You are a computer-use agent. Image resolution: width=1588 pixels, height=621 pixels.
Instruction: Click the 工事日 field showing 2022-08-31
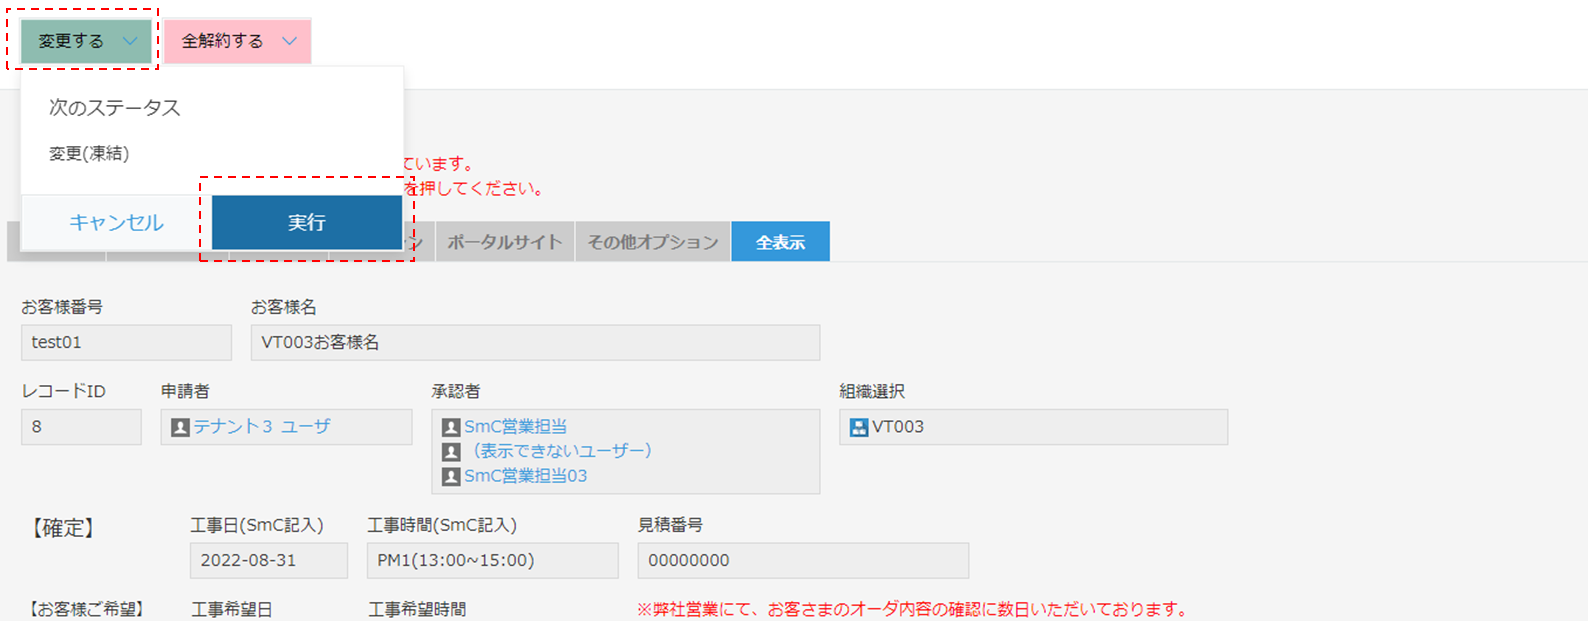pyautogui.click(x=269, y=561)
